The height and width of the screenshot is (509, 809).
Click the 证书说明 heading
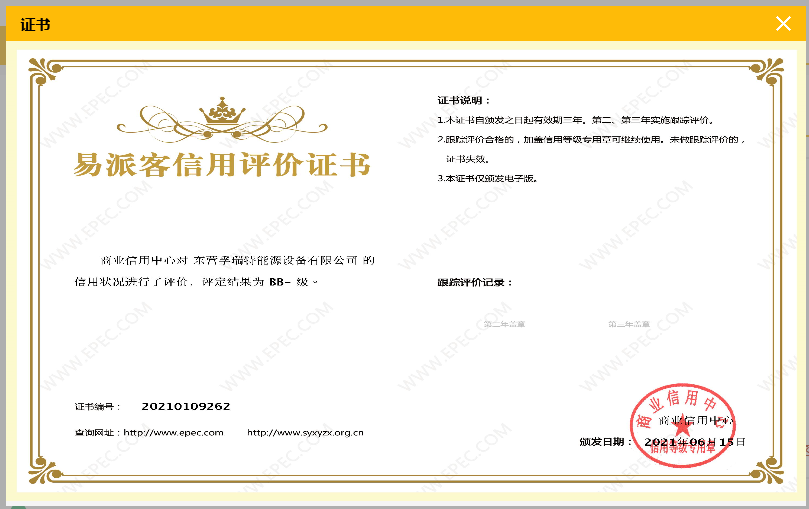click(x=463, y=101)
